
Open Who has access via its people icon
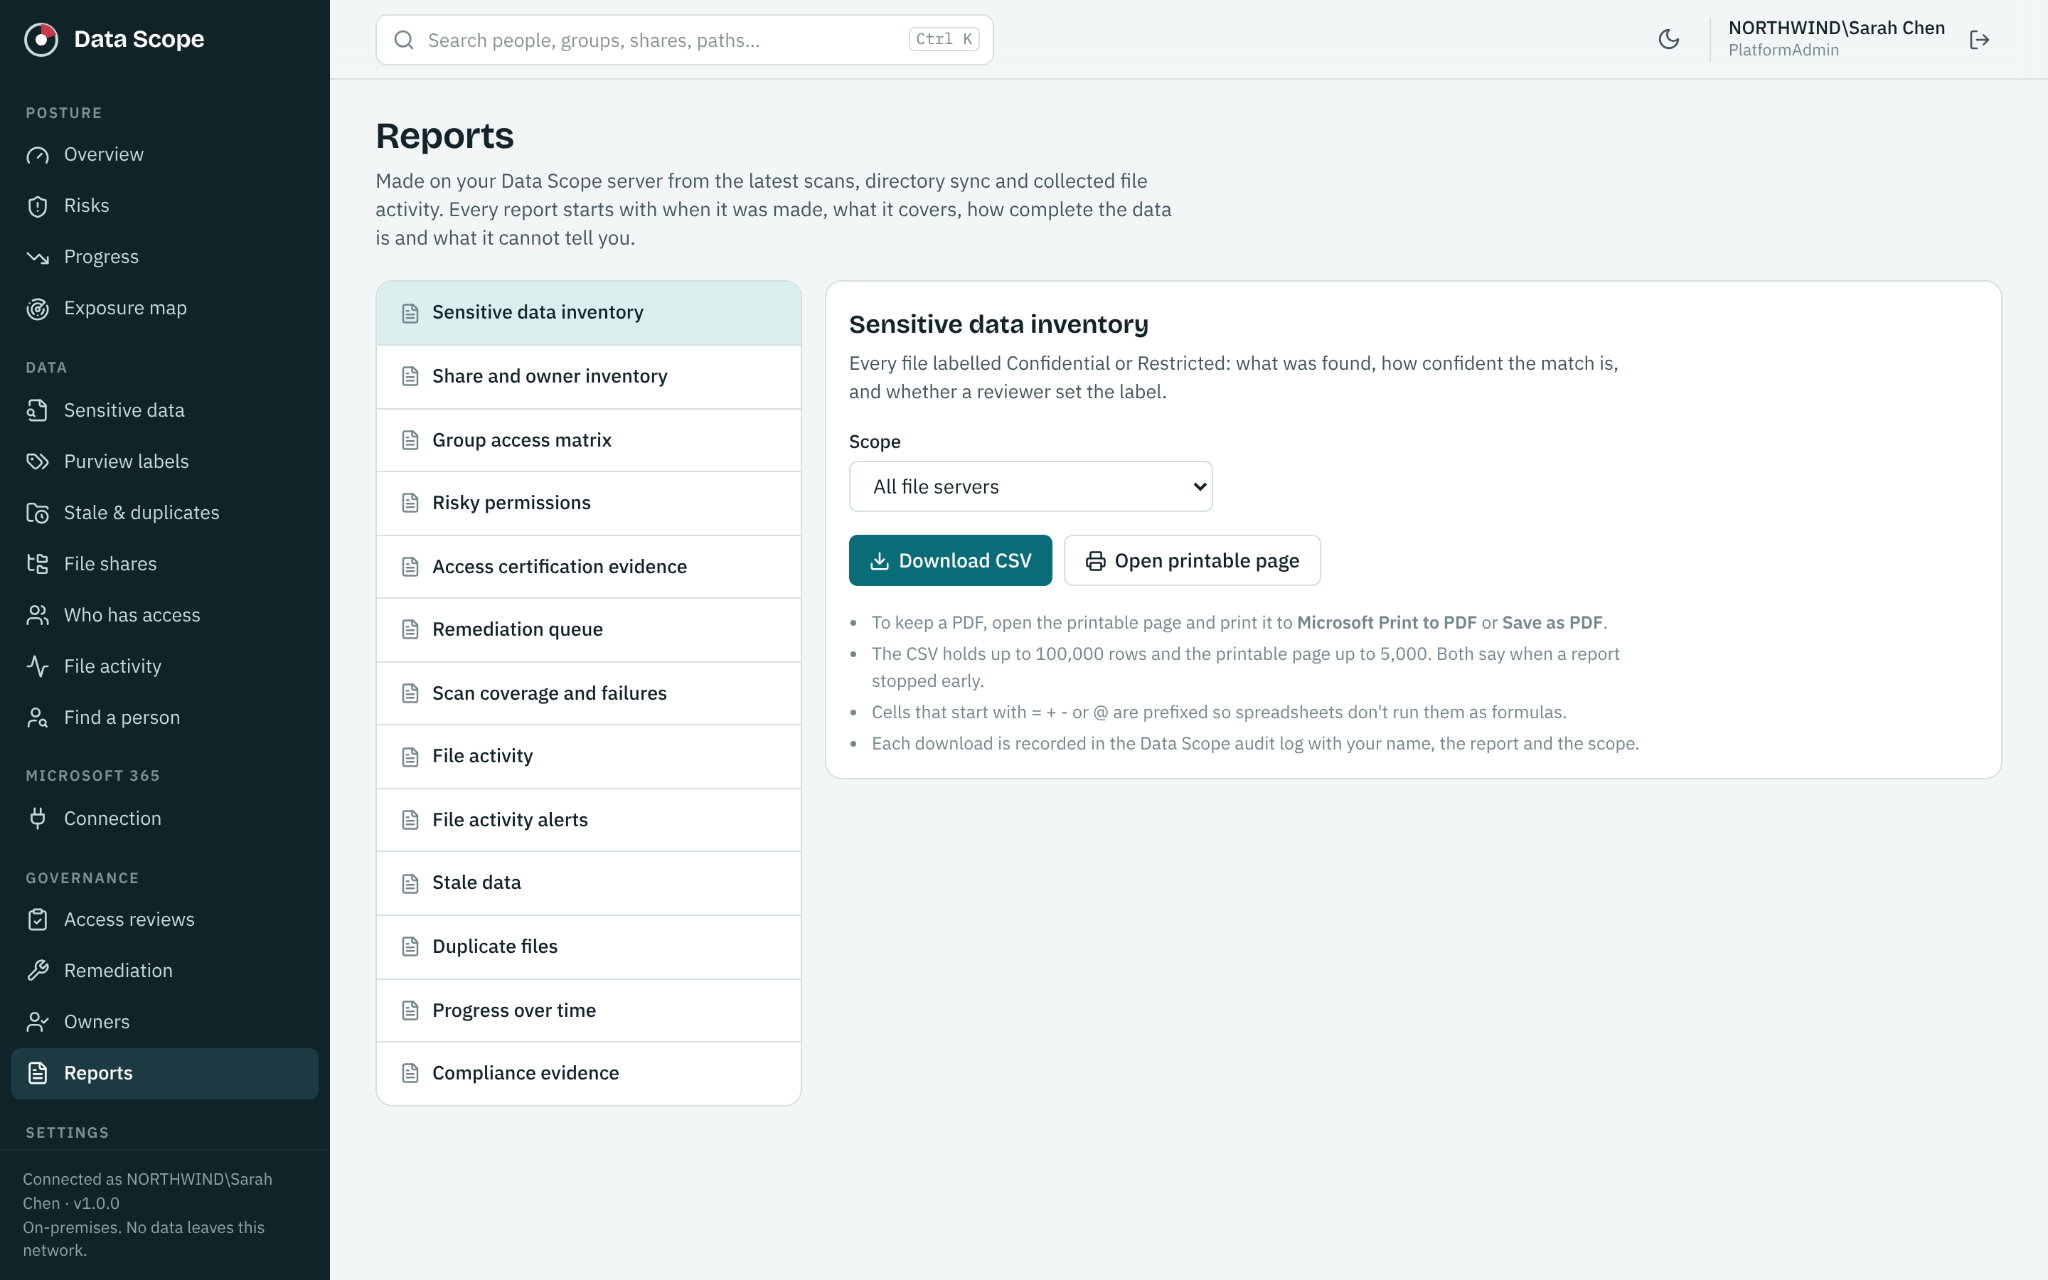click(38, 615)
